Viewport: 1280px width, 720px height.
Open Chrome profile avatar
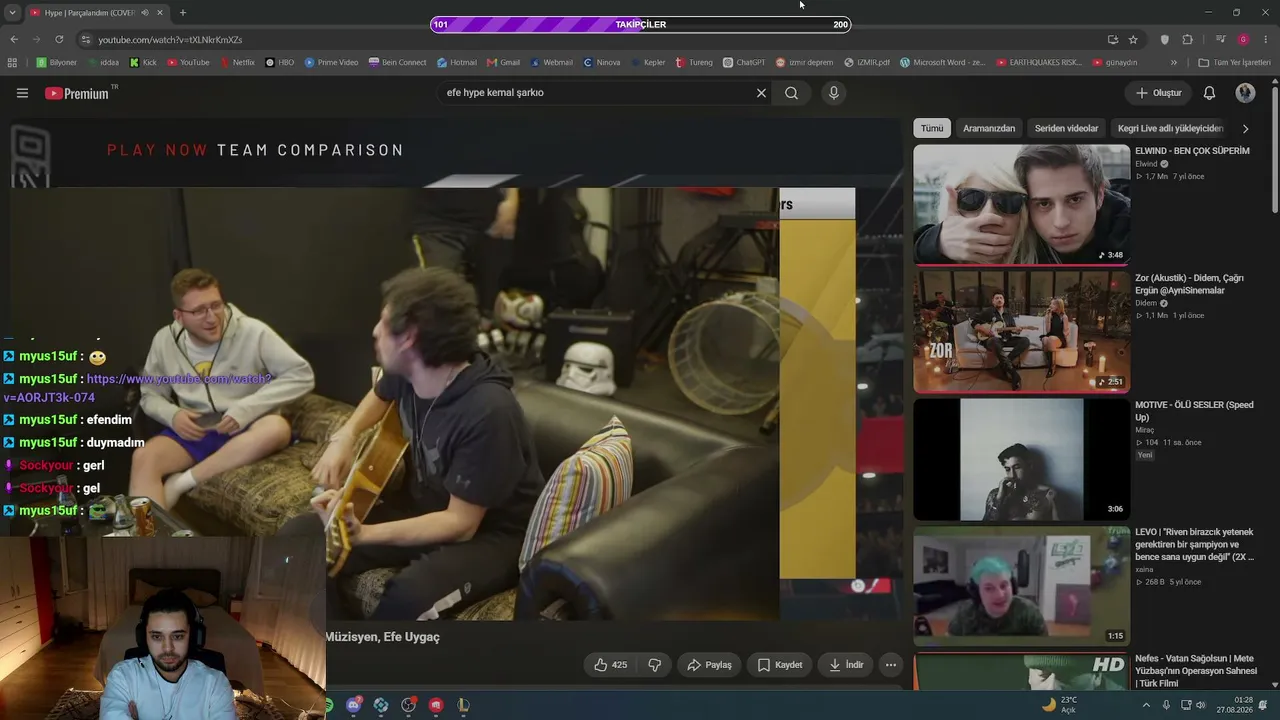click(x=1243, y=40)
